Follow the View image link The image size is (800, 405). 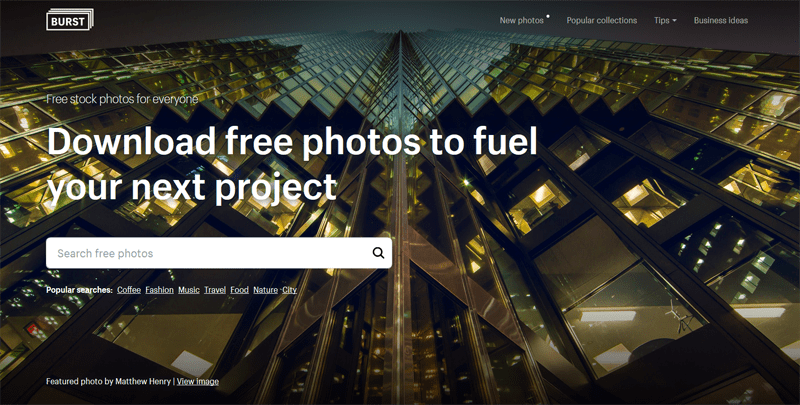(197, 381)
